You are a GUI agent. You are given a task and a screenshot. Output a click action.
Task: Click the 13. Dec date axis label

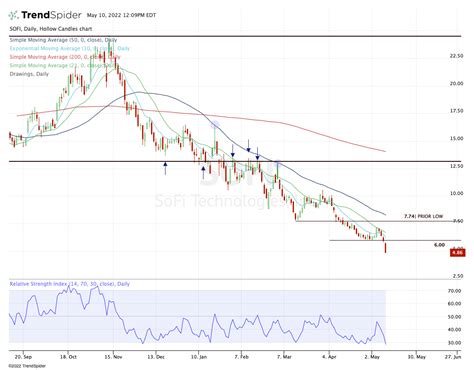[156, 357]
